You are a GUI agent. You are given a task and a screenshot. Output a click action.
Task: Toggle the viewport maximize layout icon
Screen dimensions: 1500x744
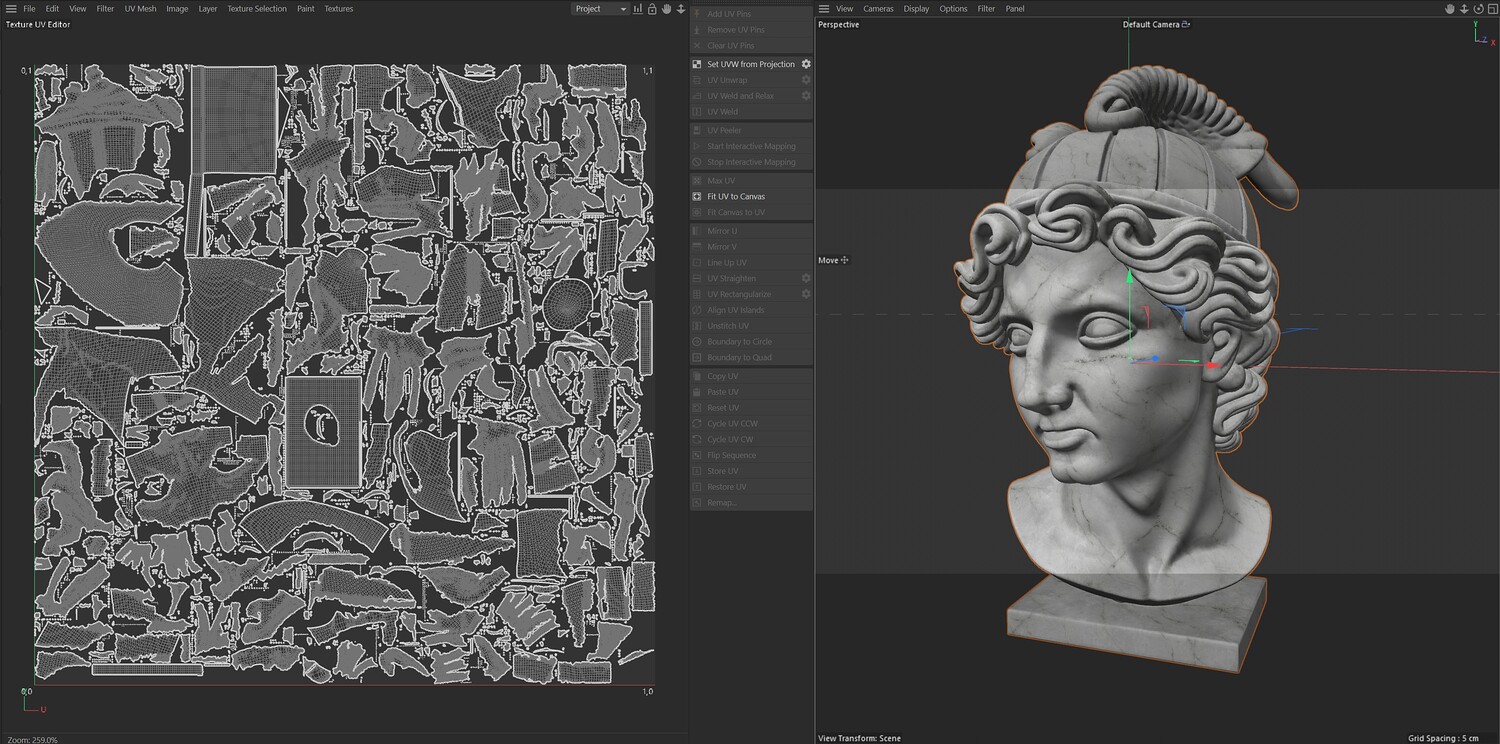coord(1492,9)
